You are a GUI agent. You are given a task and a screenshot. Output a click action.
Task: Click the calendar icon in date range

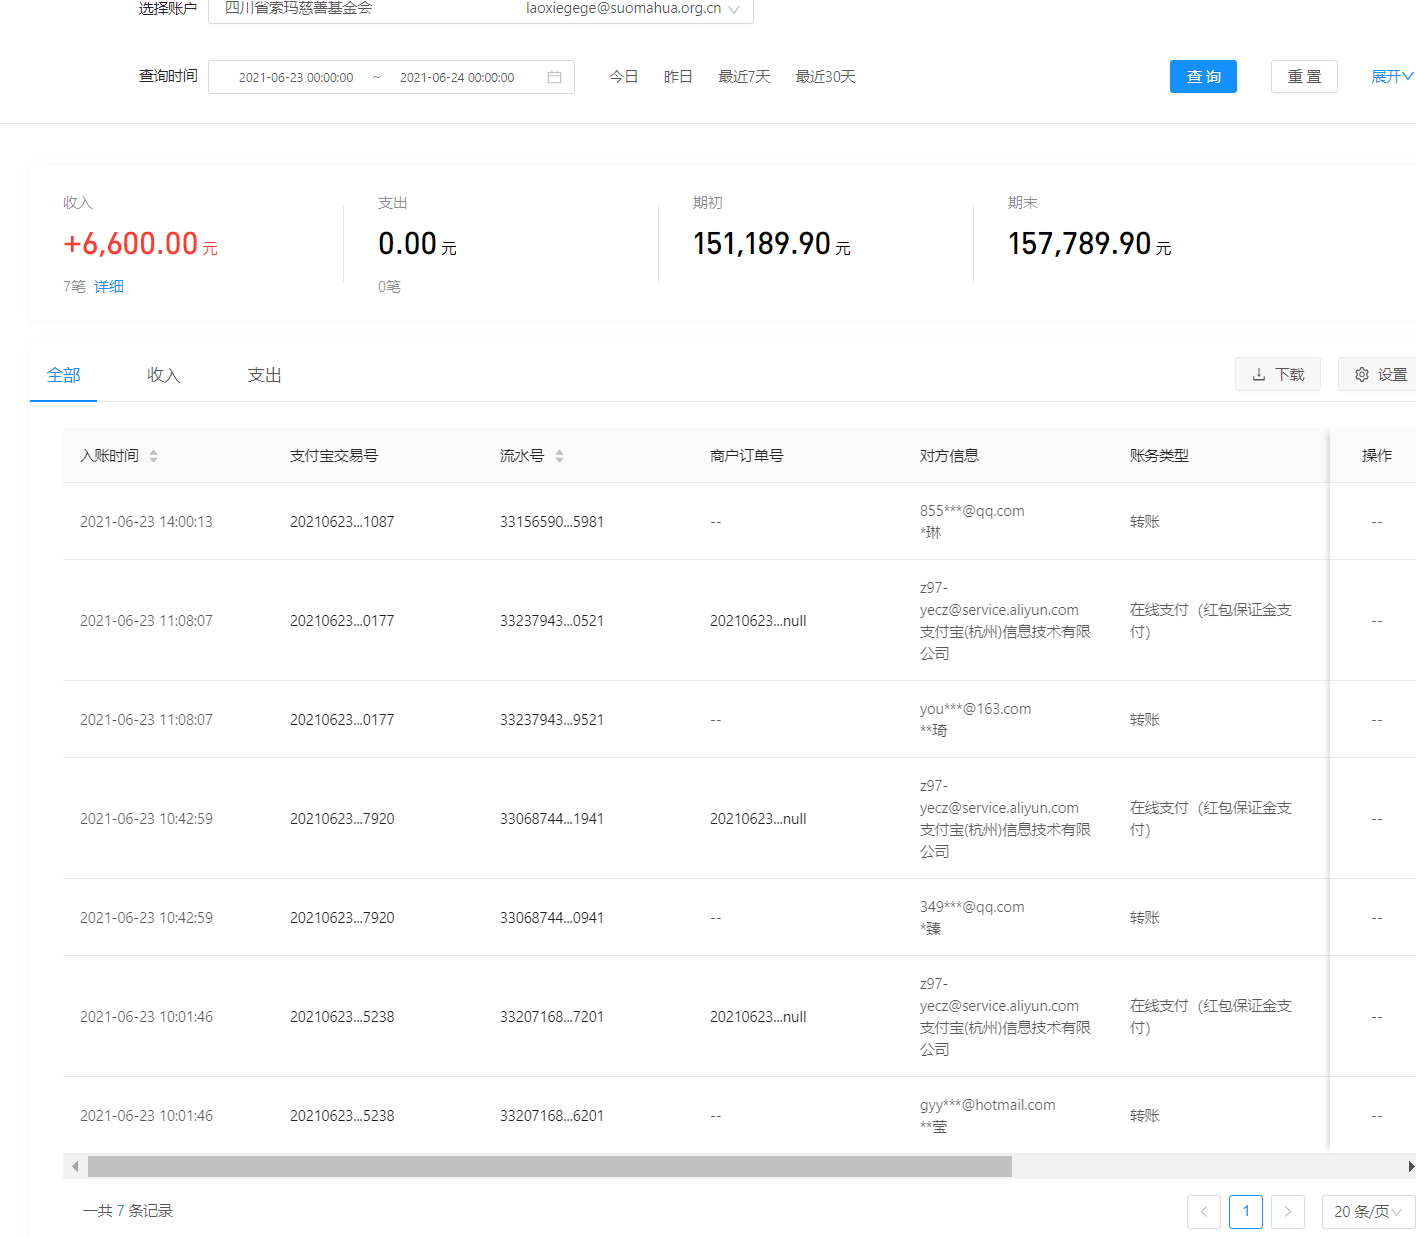point(554,77)
